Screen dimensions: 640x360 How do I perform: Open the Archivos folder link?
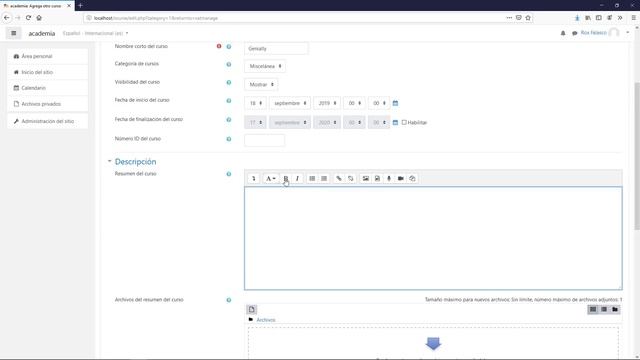(266, 320)
